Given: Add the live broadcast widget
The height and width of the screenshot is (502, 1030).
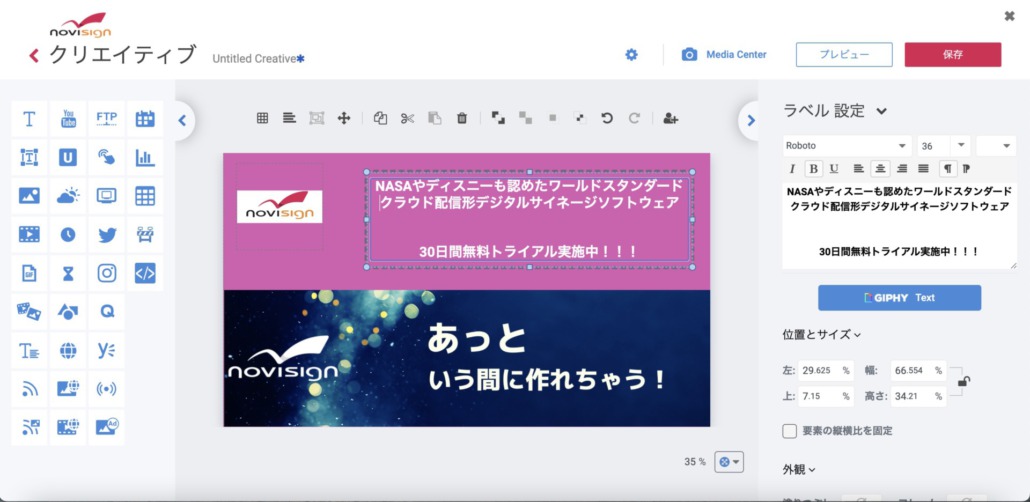Looking at the screenshot, I should click(x=106, y=389).
